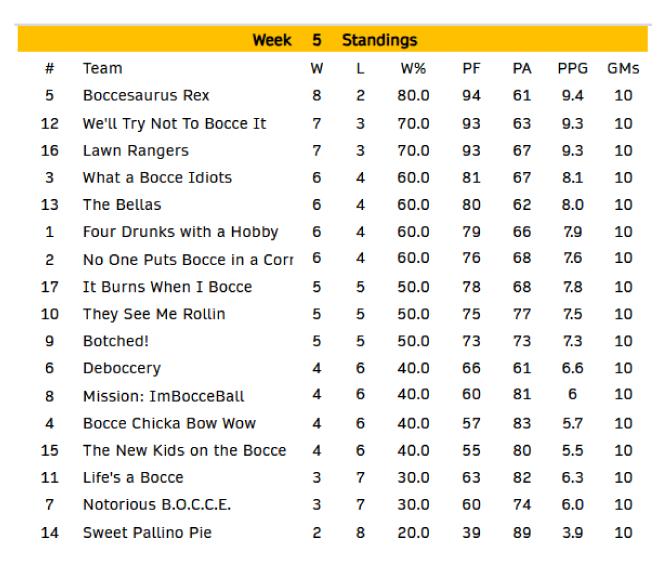This screenshot has height=563, width=667.
Task: Click The Bellas team name
Action: coord(118,205)
